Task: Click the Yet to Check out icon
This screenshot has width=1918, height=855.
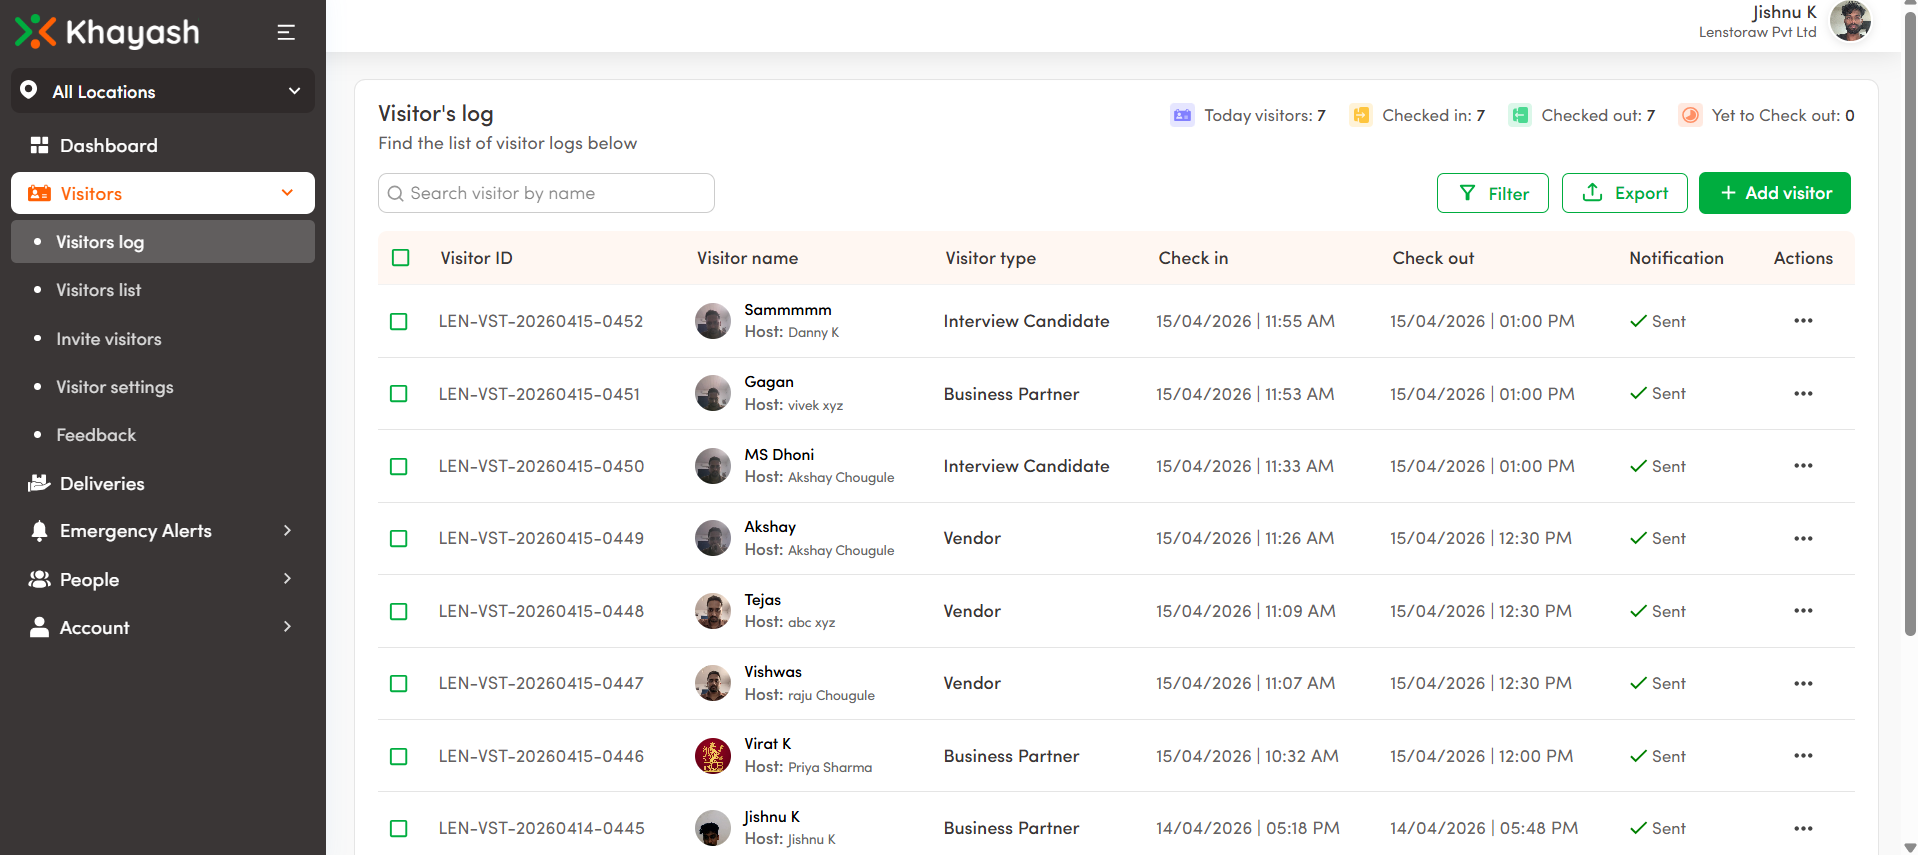Action: [1689, 115]
